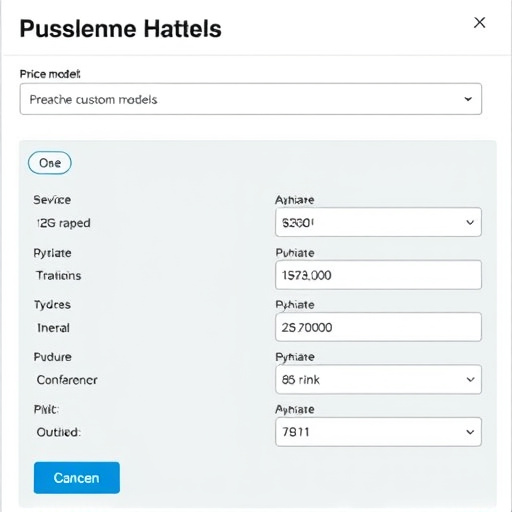Expand the dropdown showing 7911

click(x=378, y=432)
